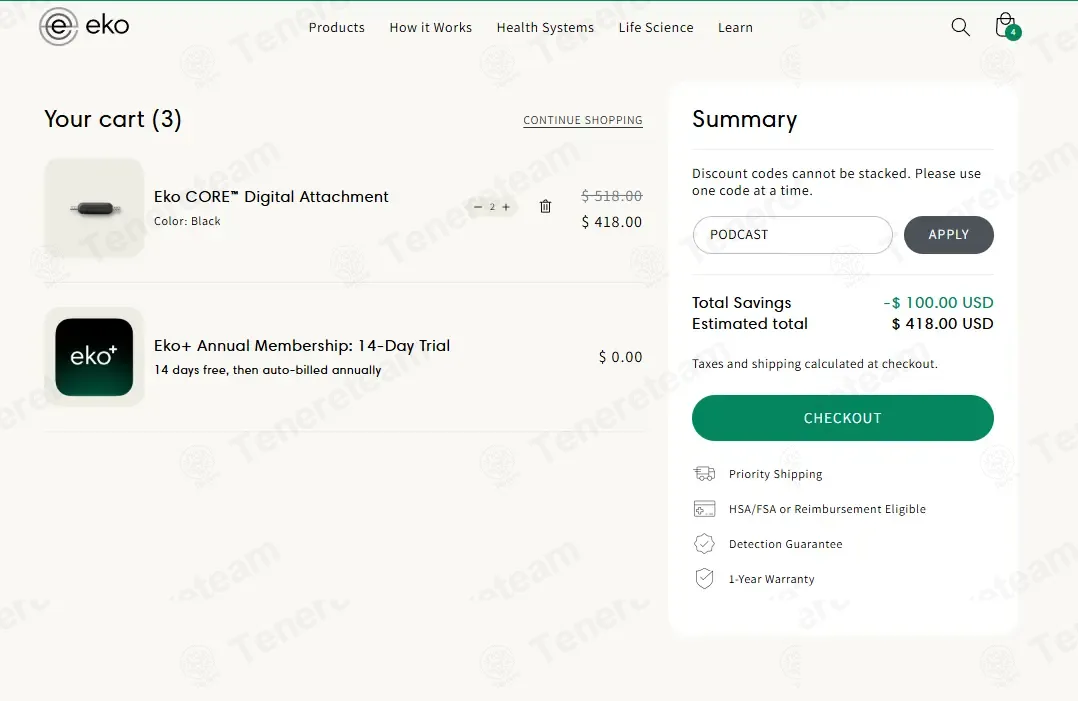The height and width of the screenshot is (701, 1078).
Task: Click the discount codes cannot be stacked notice
Action: coord(836,182)
